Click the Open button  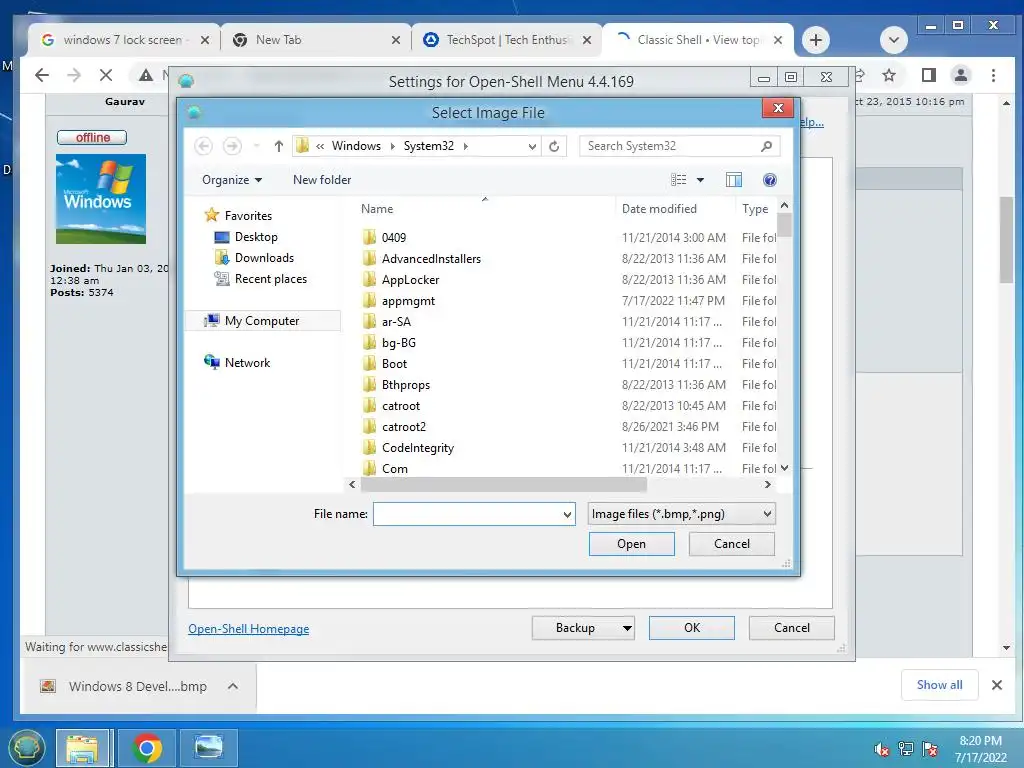click(x=632, y=544)
